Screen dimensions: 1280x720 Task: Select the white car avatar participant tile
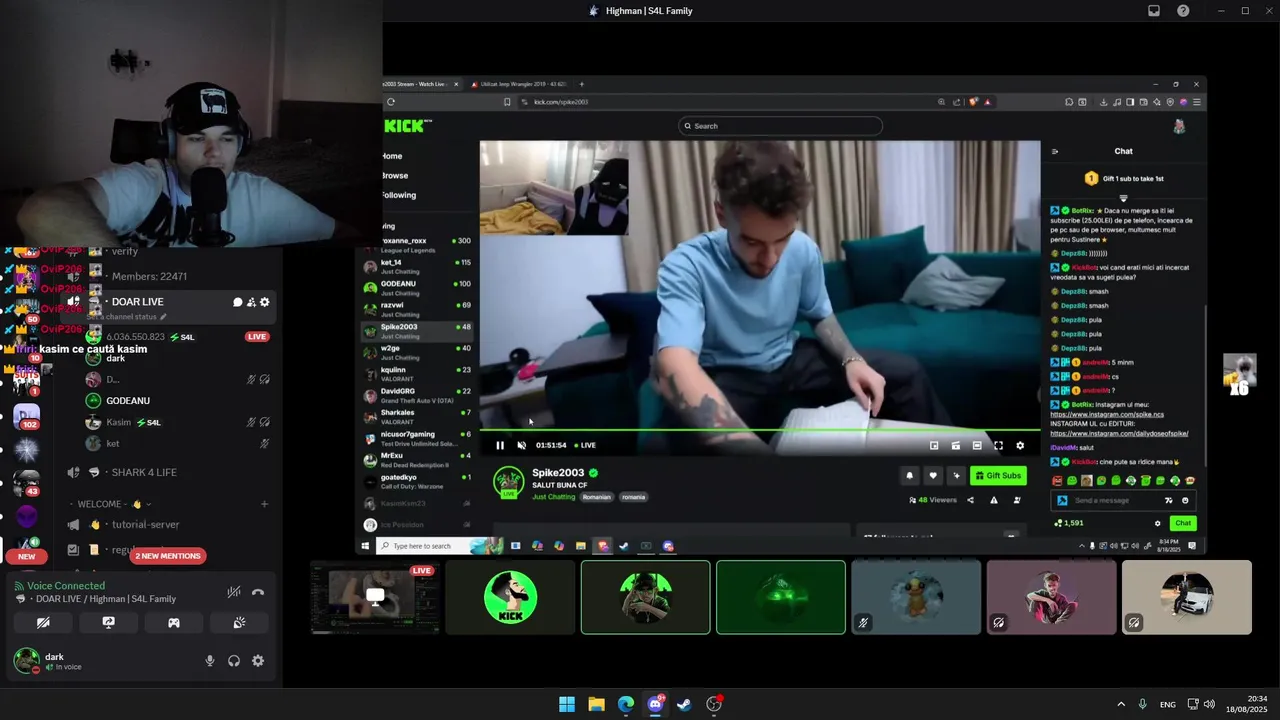point(1187,598)
